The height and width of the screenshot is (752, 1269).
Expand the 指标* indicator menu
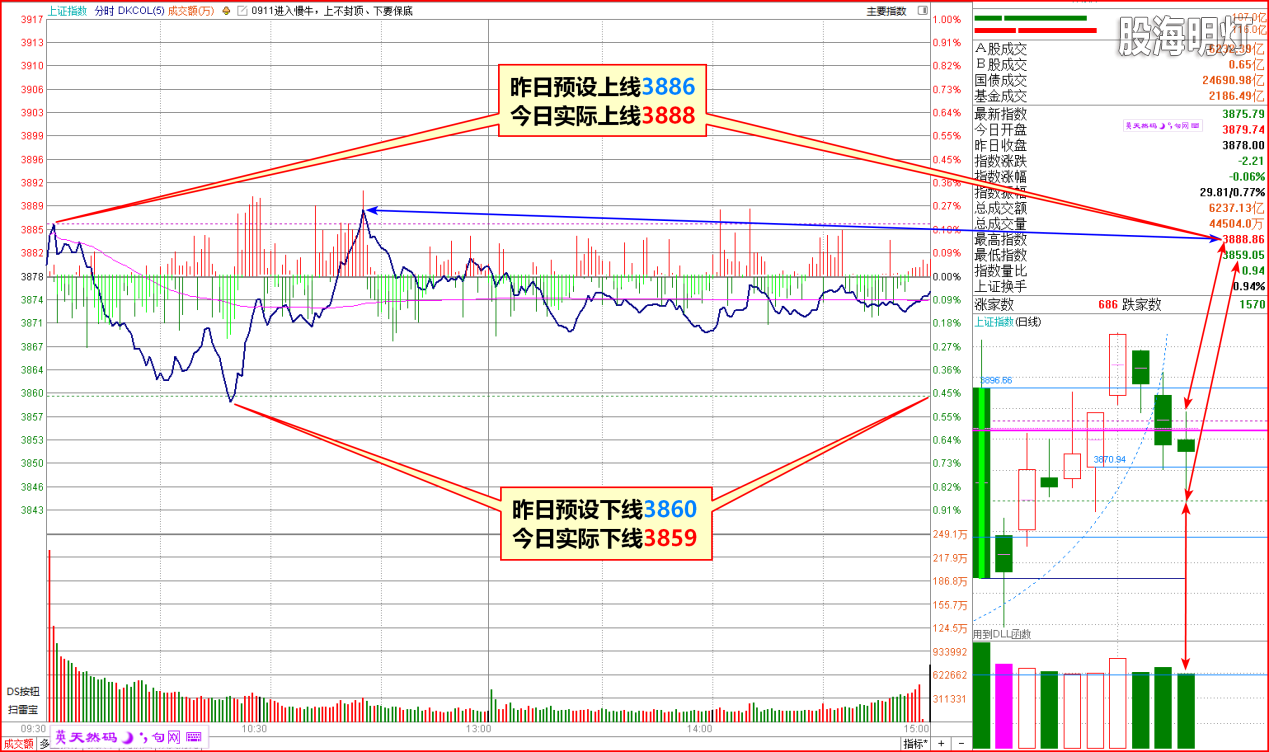pyautogui.click(x=915, y=744)
